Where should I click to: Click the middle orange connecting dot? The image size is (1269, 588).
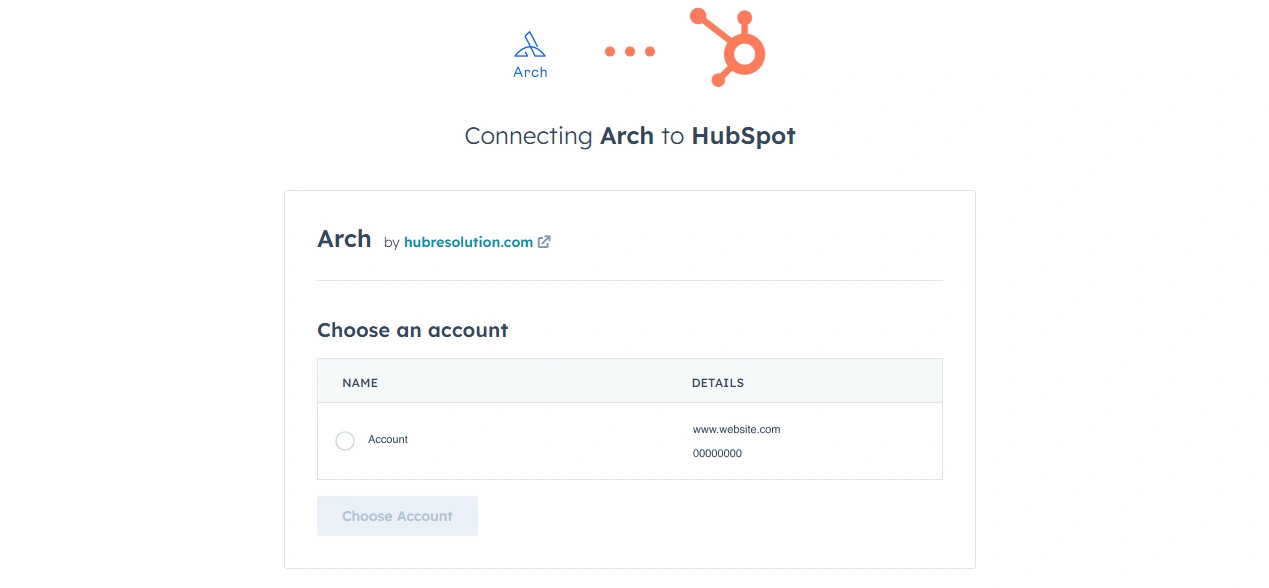click(630, 51)
